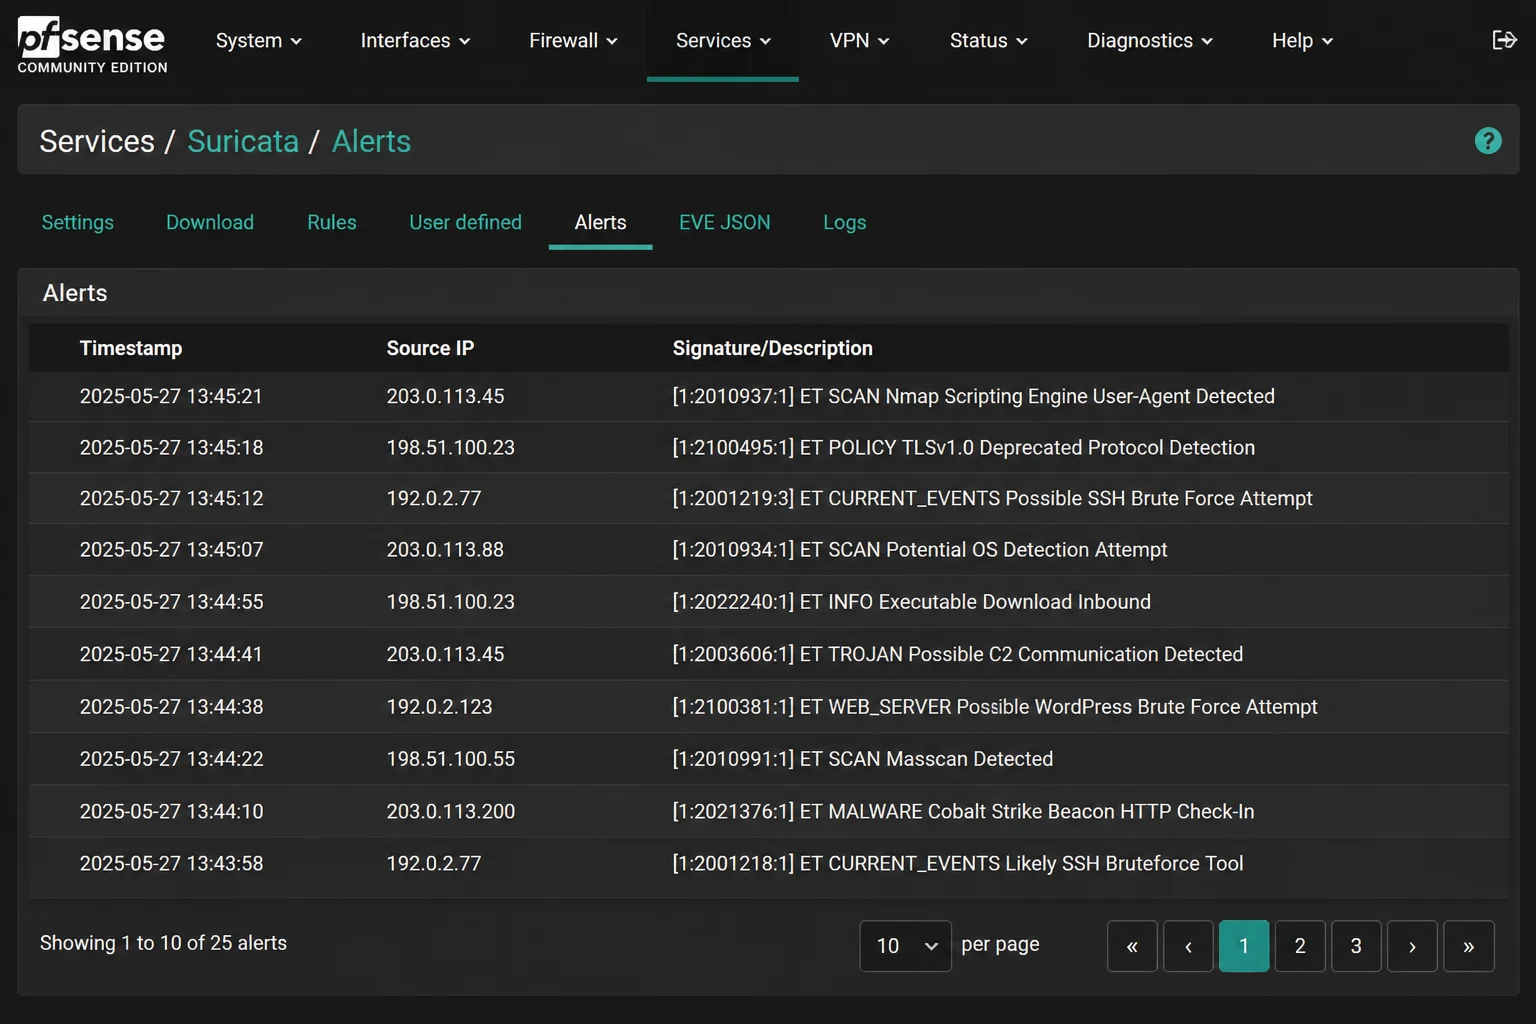Go to next page of alerts

[1412, 946]
